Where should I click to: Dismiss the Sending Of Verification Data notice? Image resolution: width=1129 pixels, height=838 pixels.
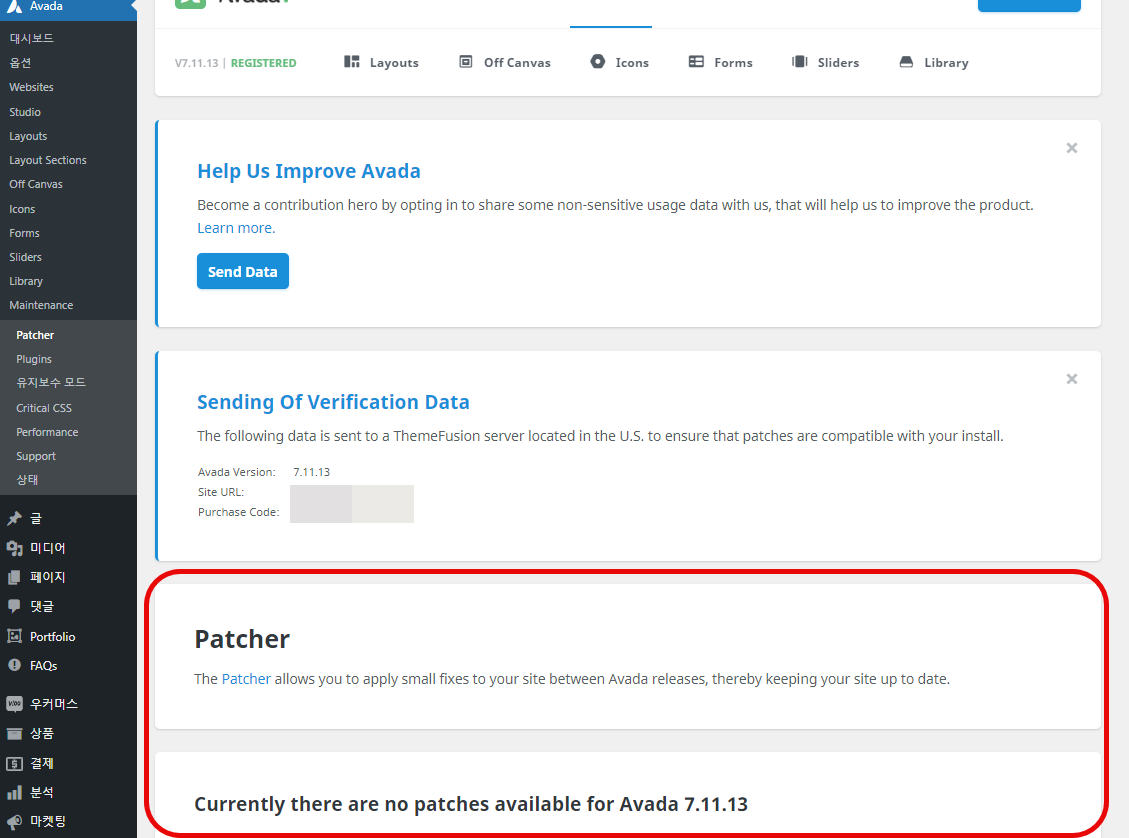1071,379
